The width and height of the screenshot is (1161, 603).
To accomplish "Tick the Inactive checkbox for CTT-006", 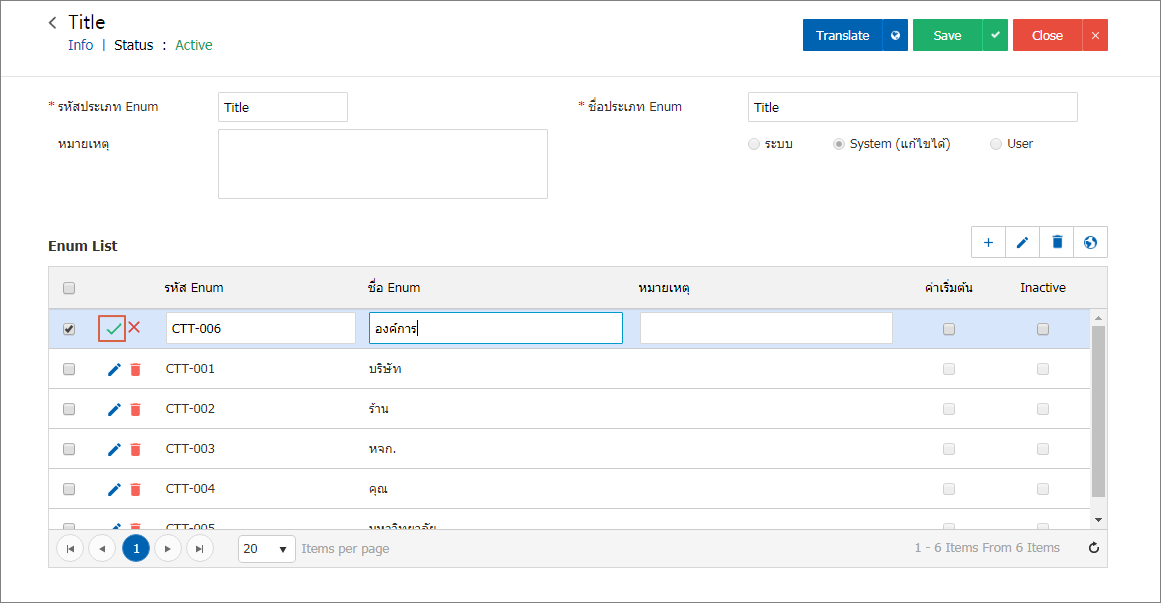I will tap(1043, 329).
